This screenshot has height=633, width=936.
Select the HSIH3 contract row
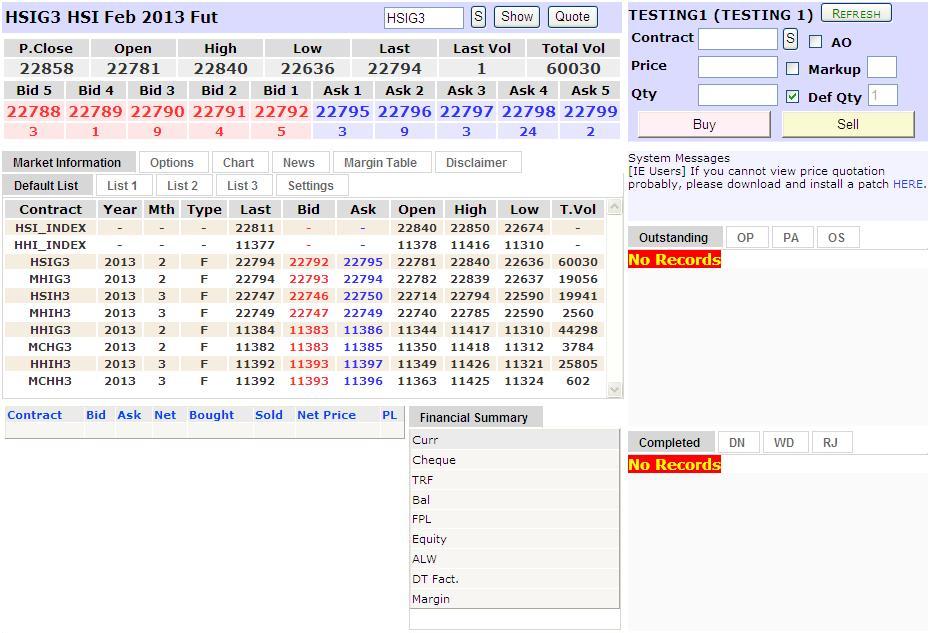pos(50,296)
